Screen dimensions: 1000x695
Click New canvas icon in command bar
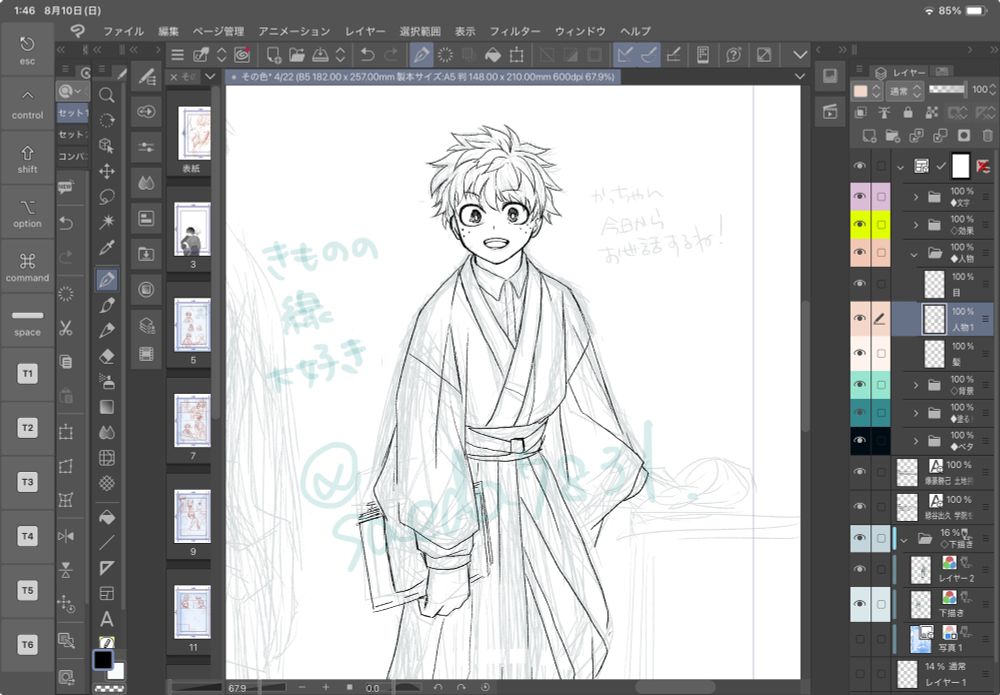(274, 55)
